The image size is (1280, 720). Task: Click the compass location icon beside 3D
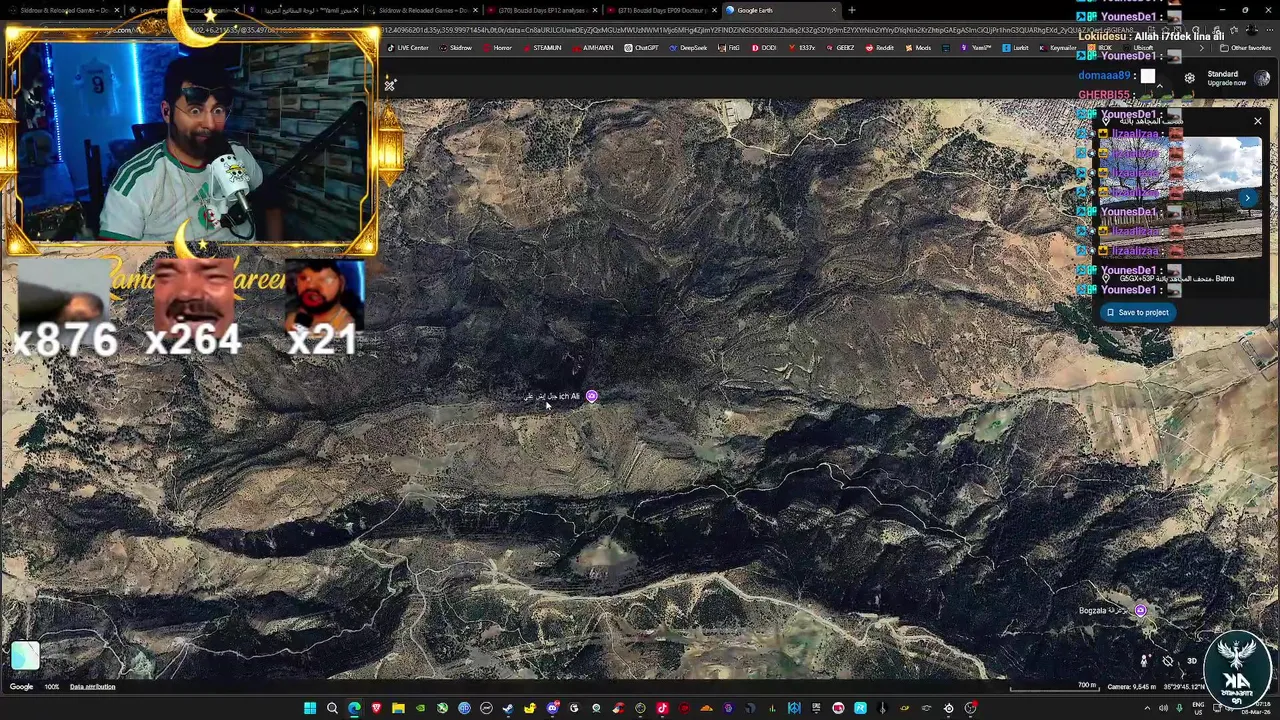point(1167,661)
